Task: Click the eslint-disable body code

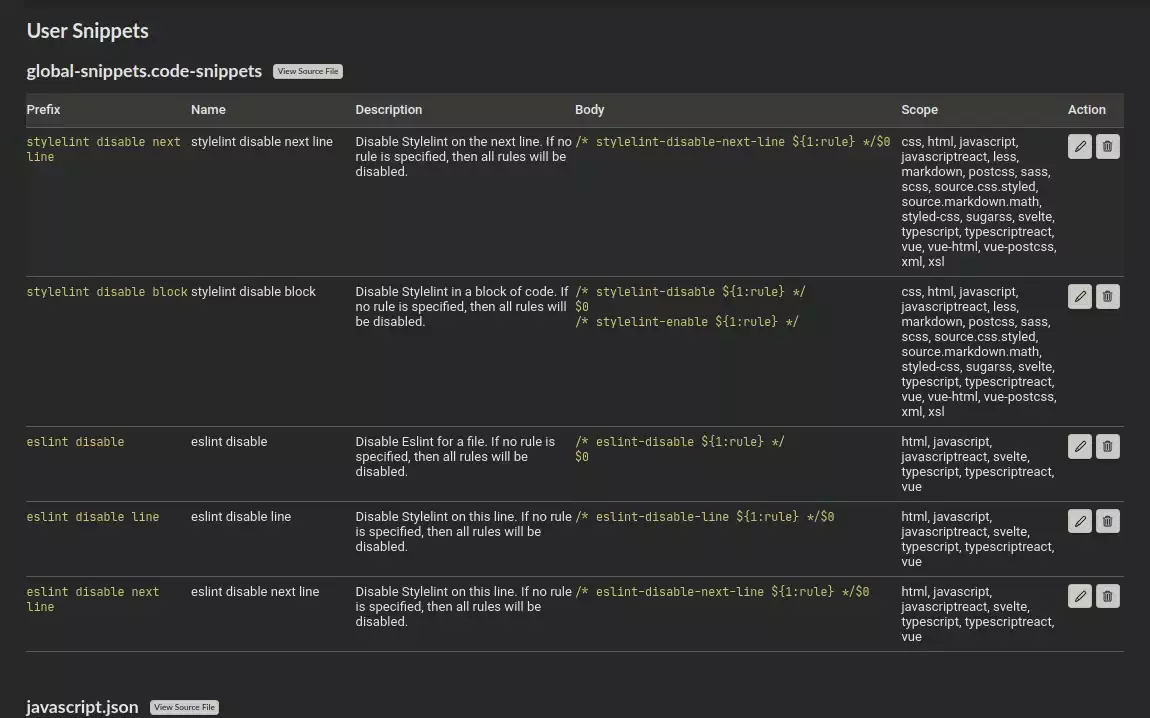Action: 680,449
